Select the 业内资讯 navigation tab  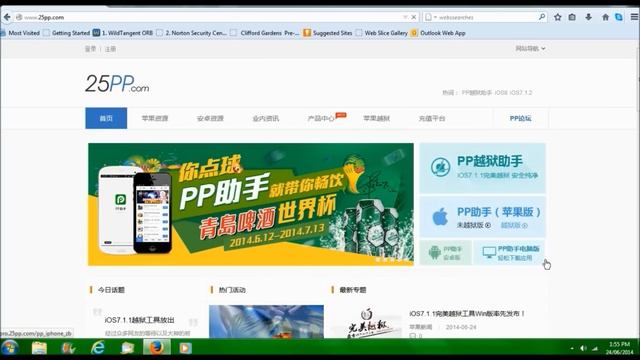pos(266,118)
